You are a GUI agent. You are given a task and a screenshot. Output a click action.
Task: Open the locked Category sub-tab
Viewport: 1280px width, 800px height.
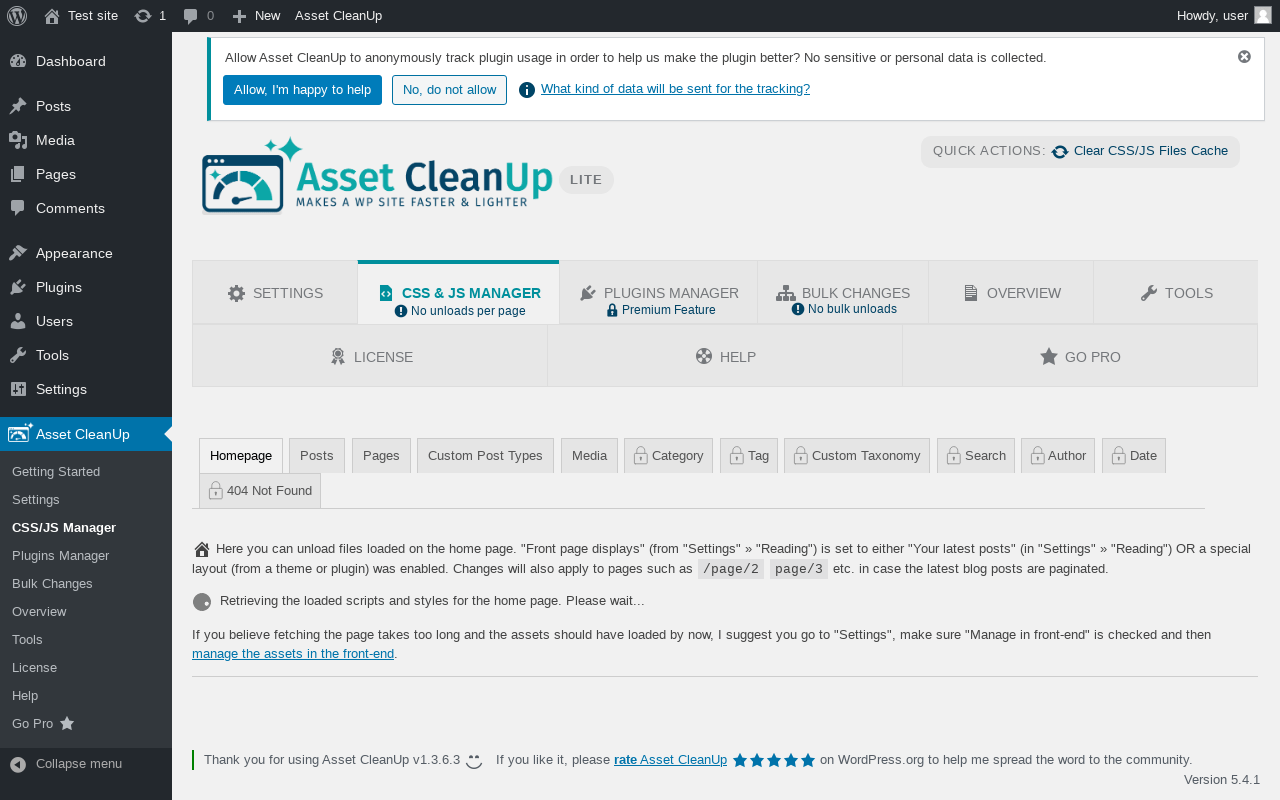(x=668, y=455)
